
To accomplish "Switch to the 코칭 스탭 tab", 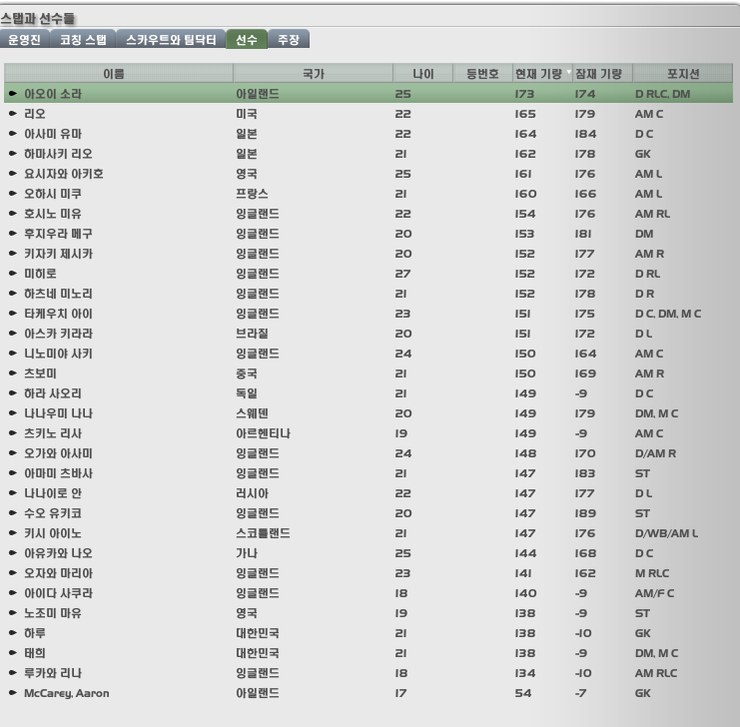I will 82,40.
